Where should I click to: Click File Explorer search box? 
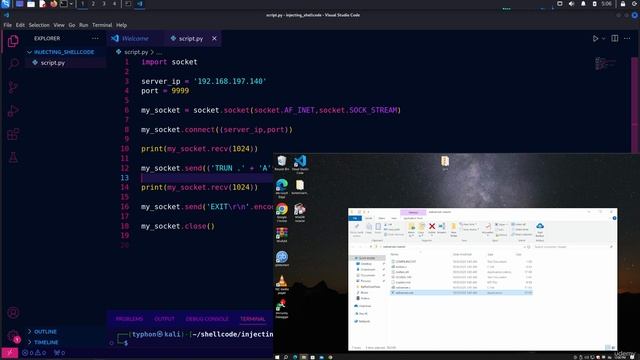pyautogui.click(x=573, y=247)
